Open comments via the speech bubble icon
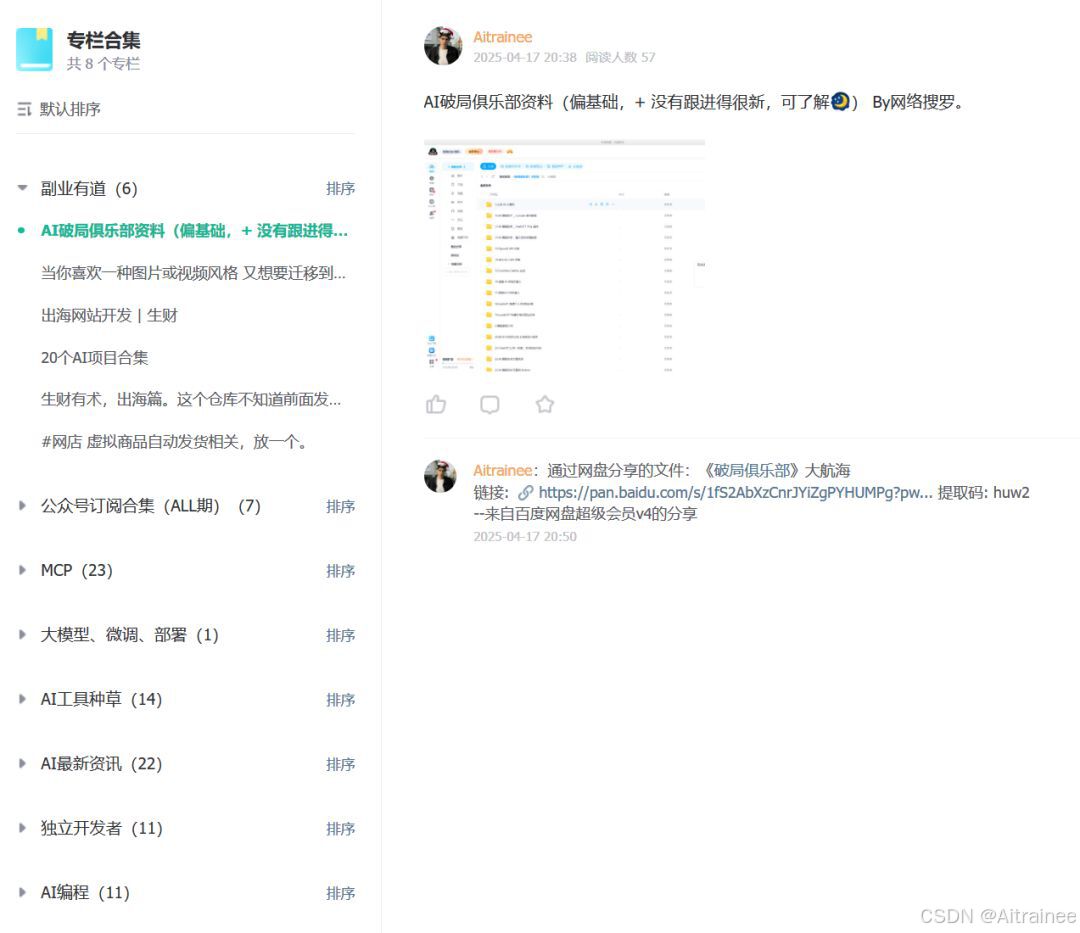The width and height of the screenshot is (1080, 933). tap(490, 404)
